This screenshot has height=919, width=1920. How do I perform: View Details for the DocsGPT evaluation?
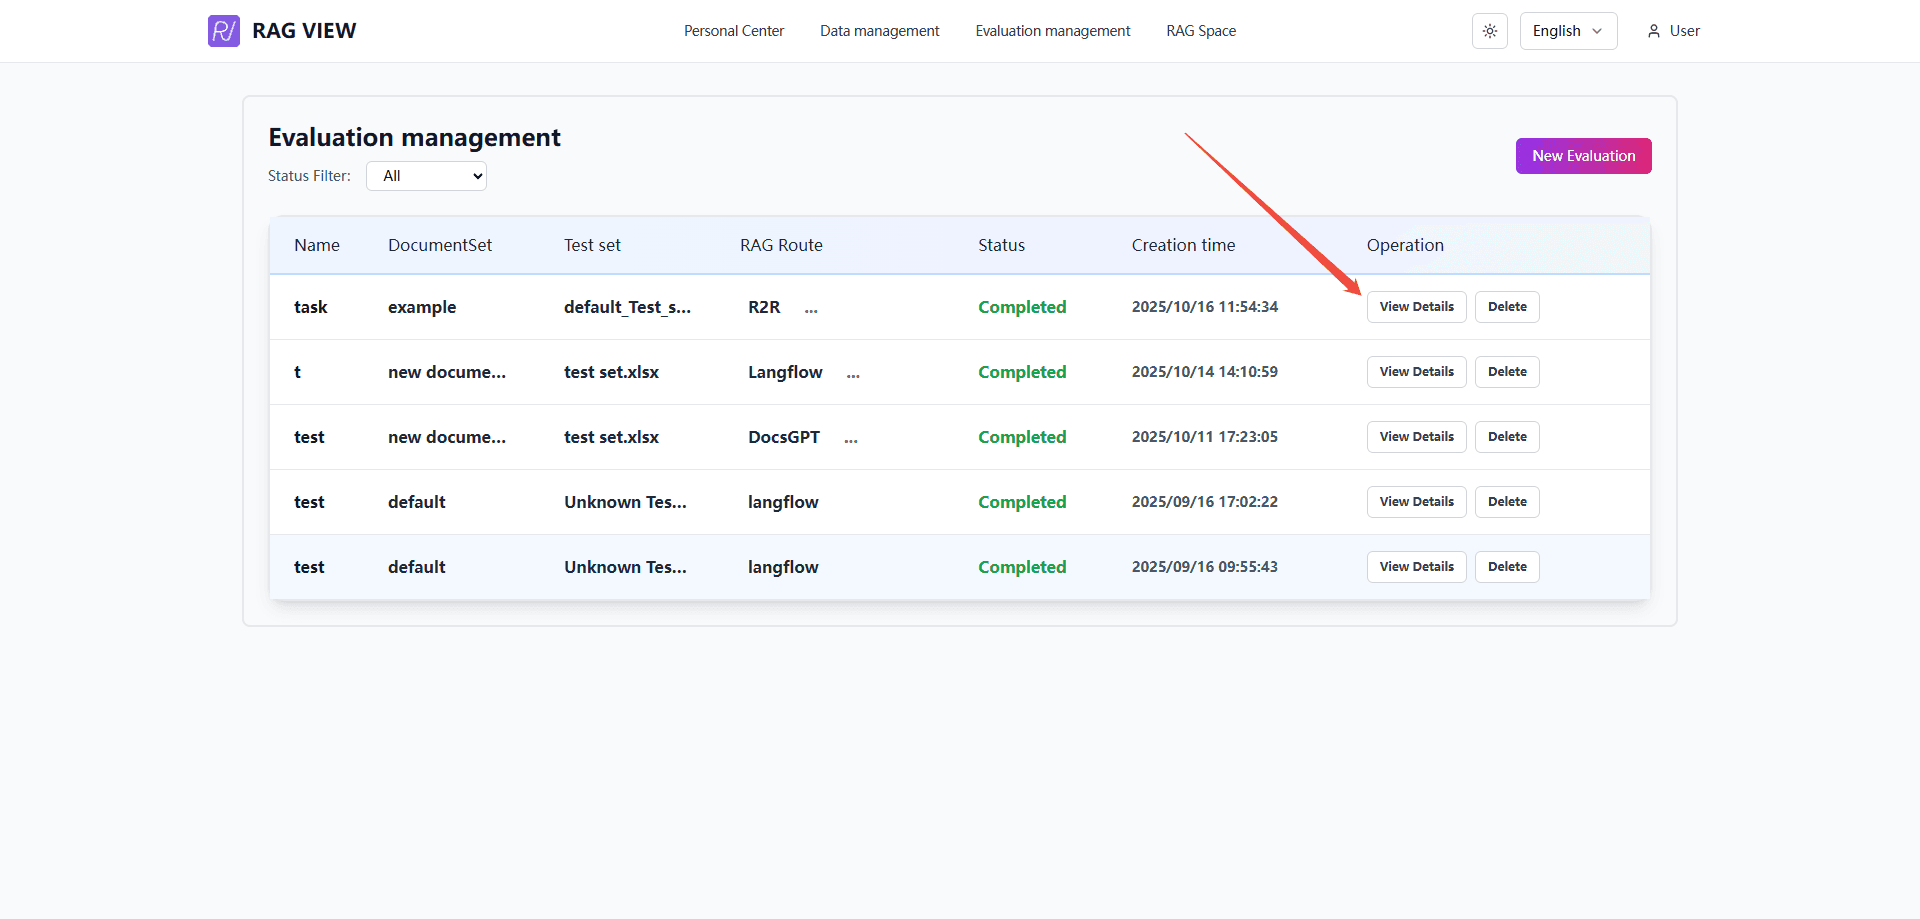tap(1416, 437)
